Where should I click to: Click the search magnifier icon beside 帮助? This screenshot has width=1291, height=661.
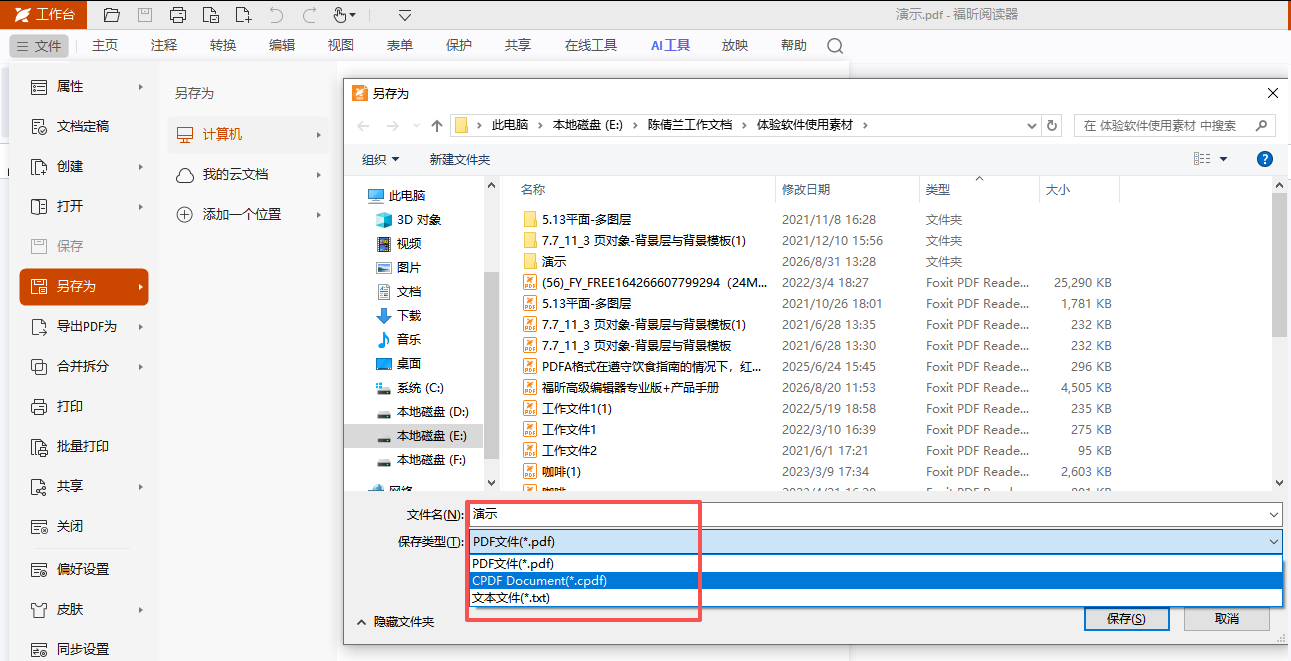pyautogui.click(x=835, y=46)
